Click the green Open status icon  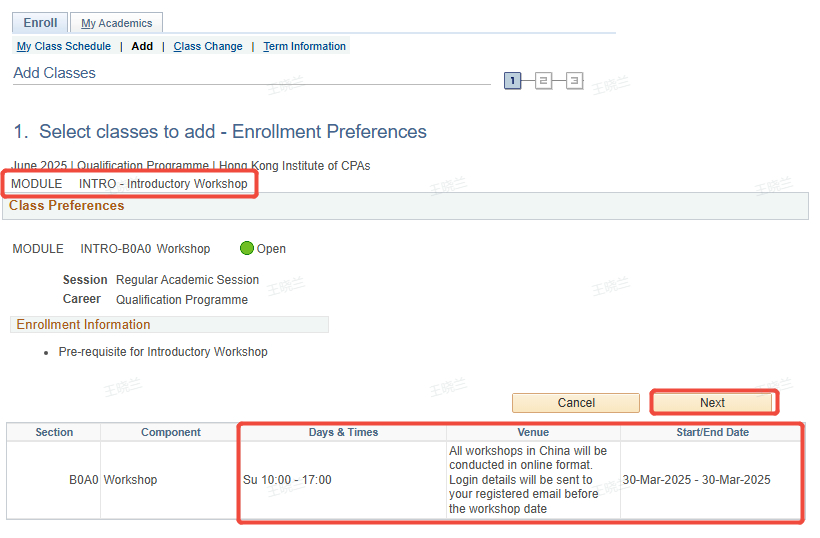pyautogui.click(x=247, y=249)
